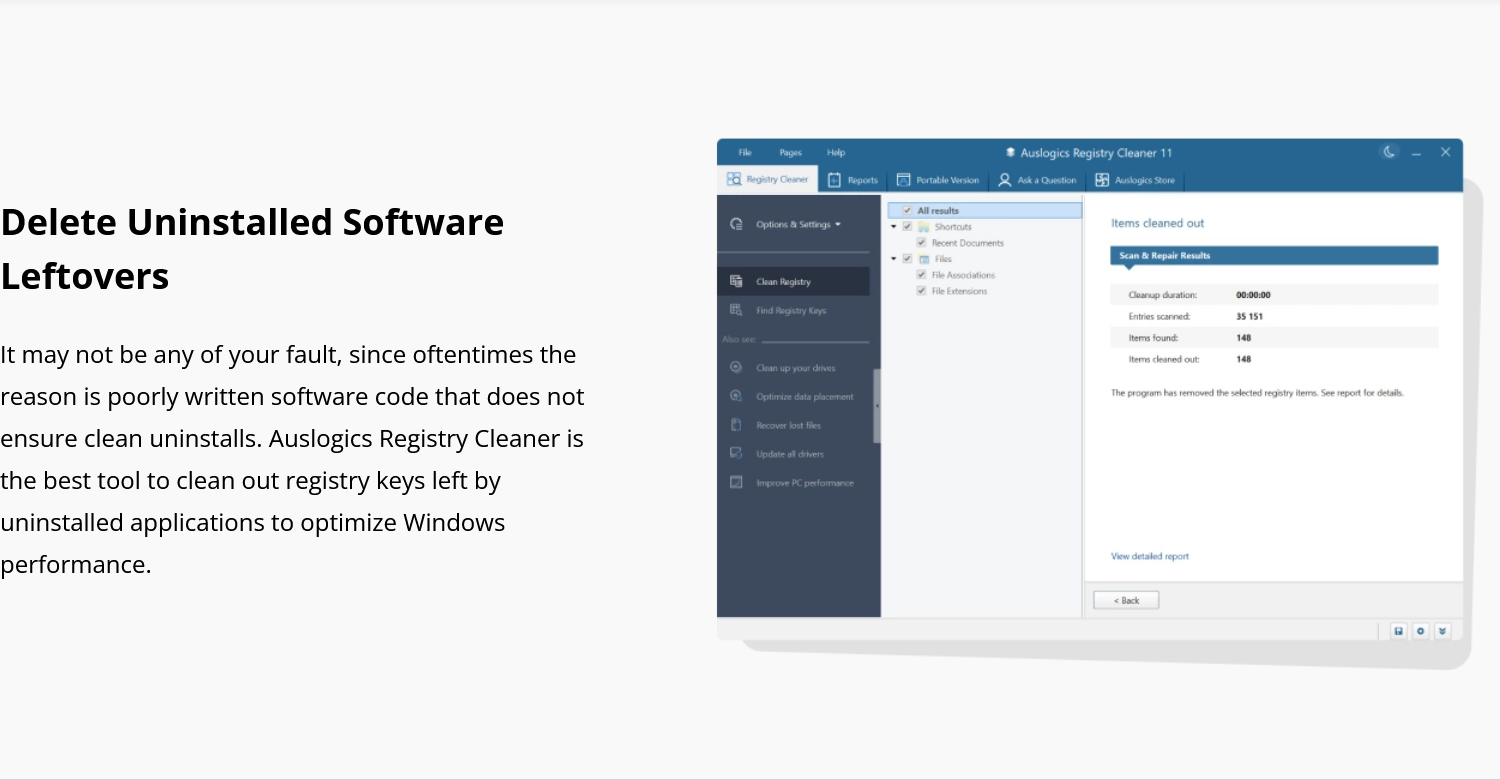Open Find Registry Keys in the sidebar
The image size is (1500, 780).
click(x=794, y=311)
